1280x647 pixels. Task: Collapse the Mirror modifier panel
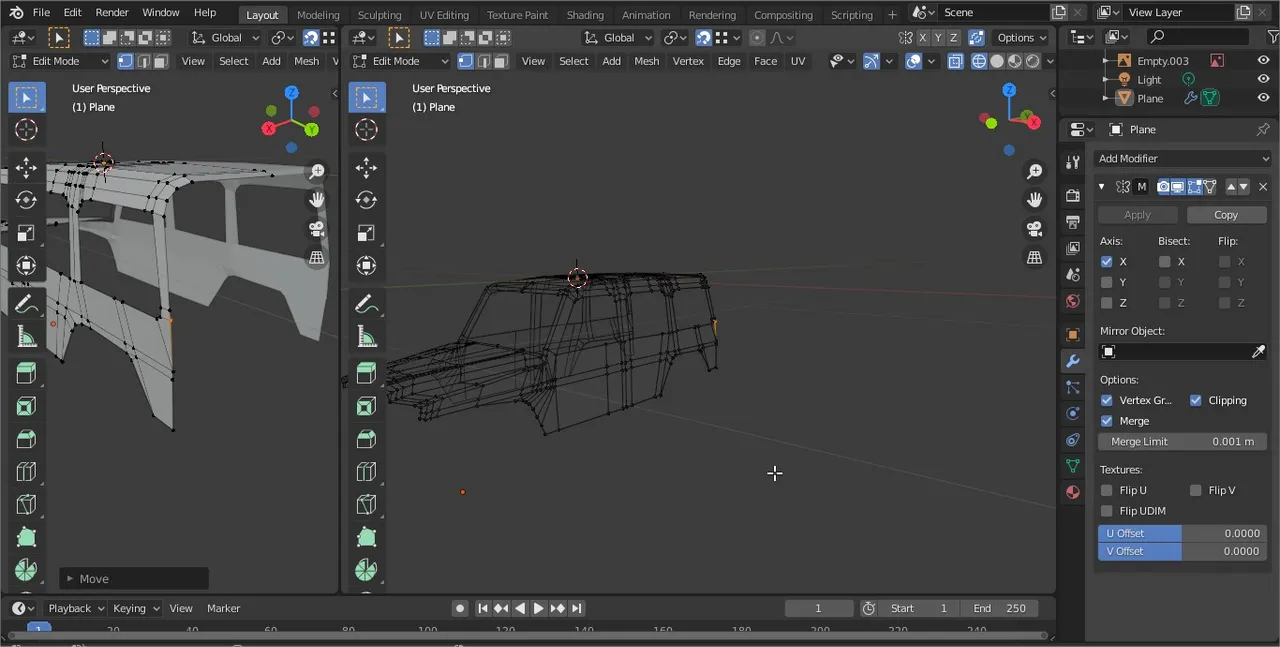pyautogui.click(x=1102, y=187)
